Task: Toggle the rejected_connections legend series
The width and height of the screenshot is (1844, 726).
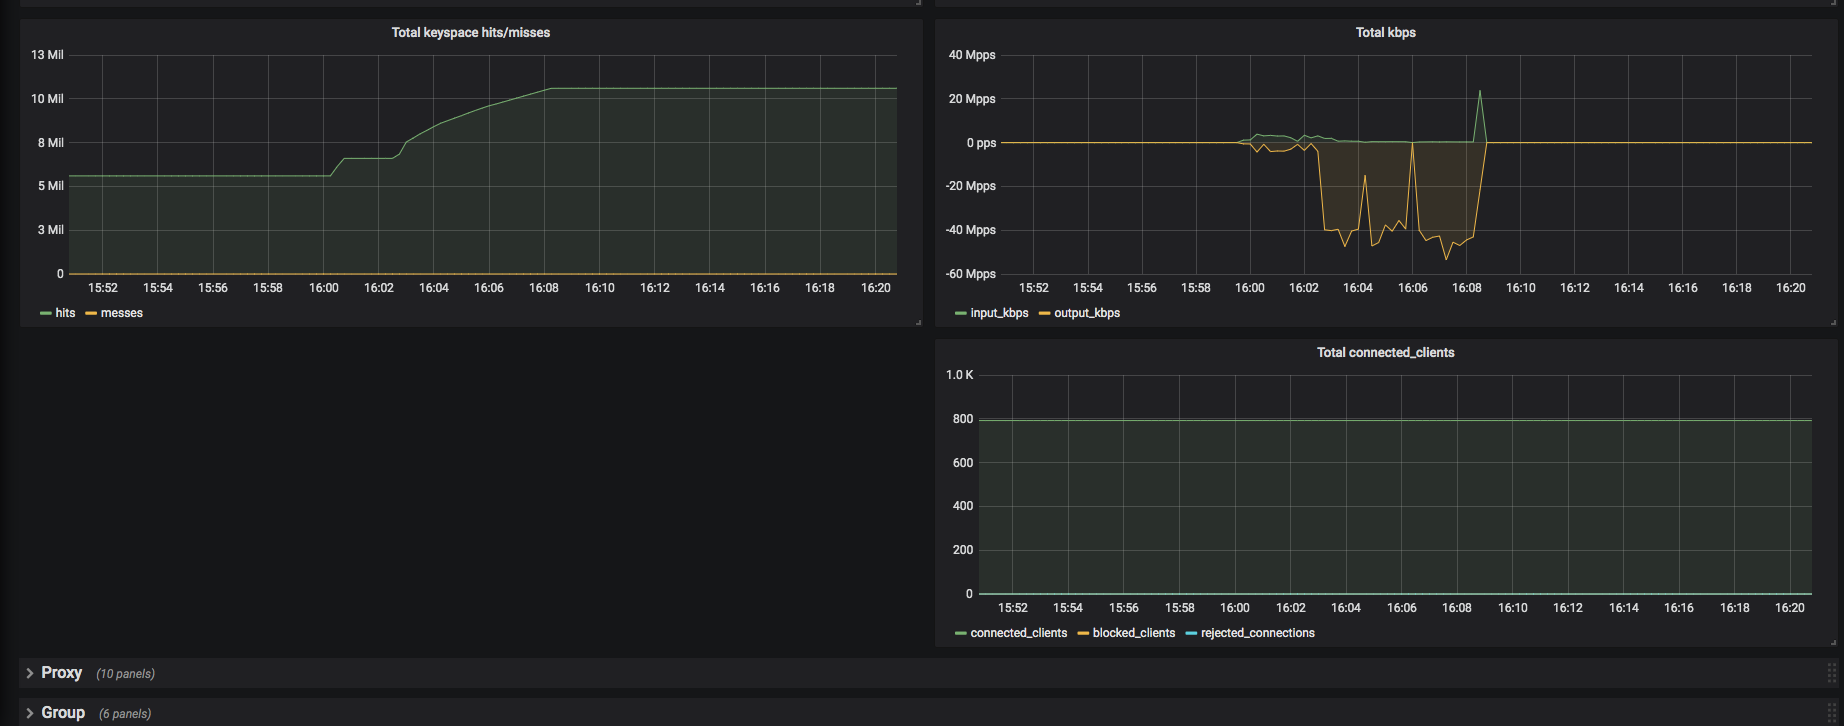Action: tap(1257, 633)
